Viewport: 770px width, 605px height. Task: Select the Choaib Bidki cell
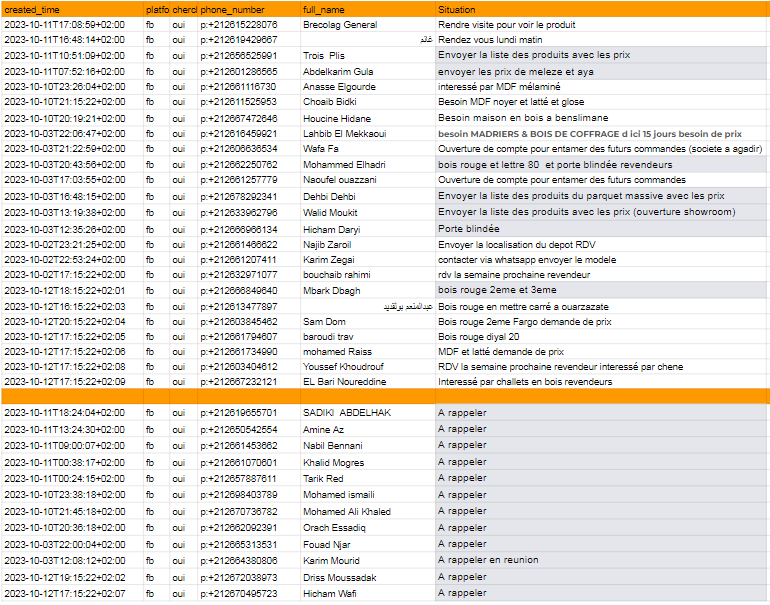[368, 102]
